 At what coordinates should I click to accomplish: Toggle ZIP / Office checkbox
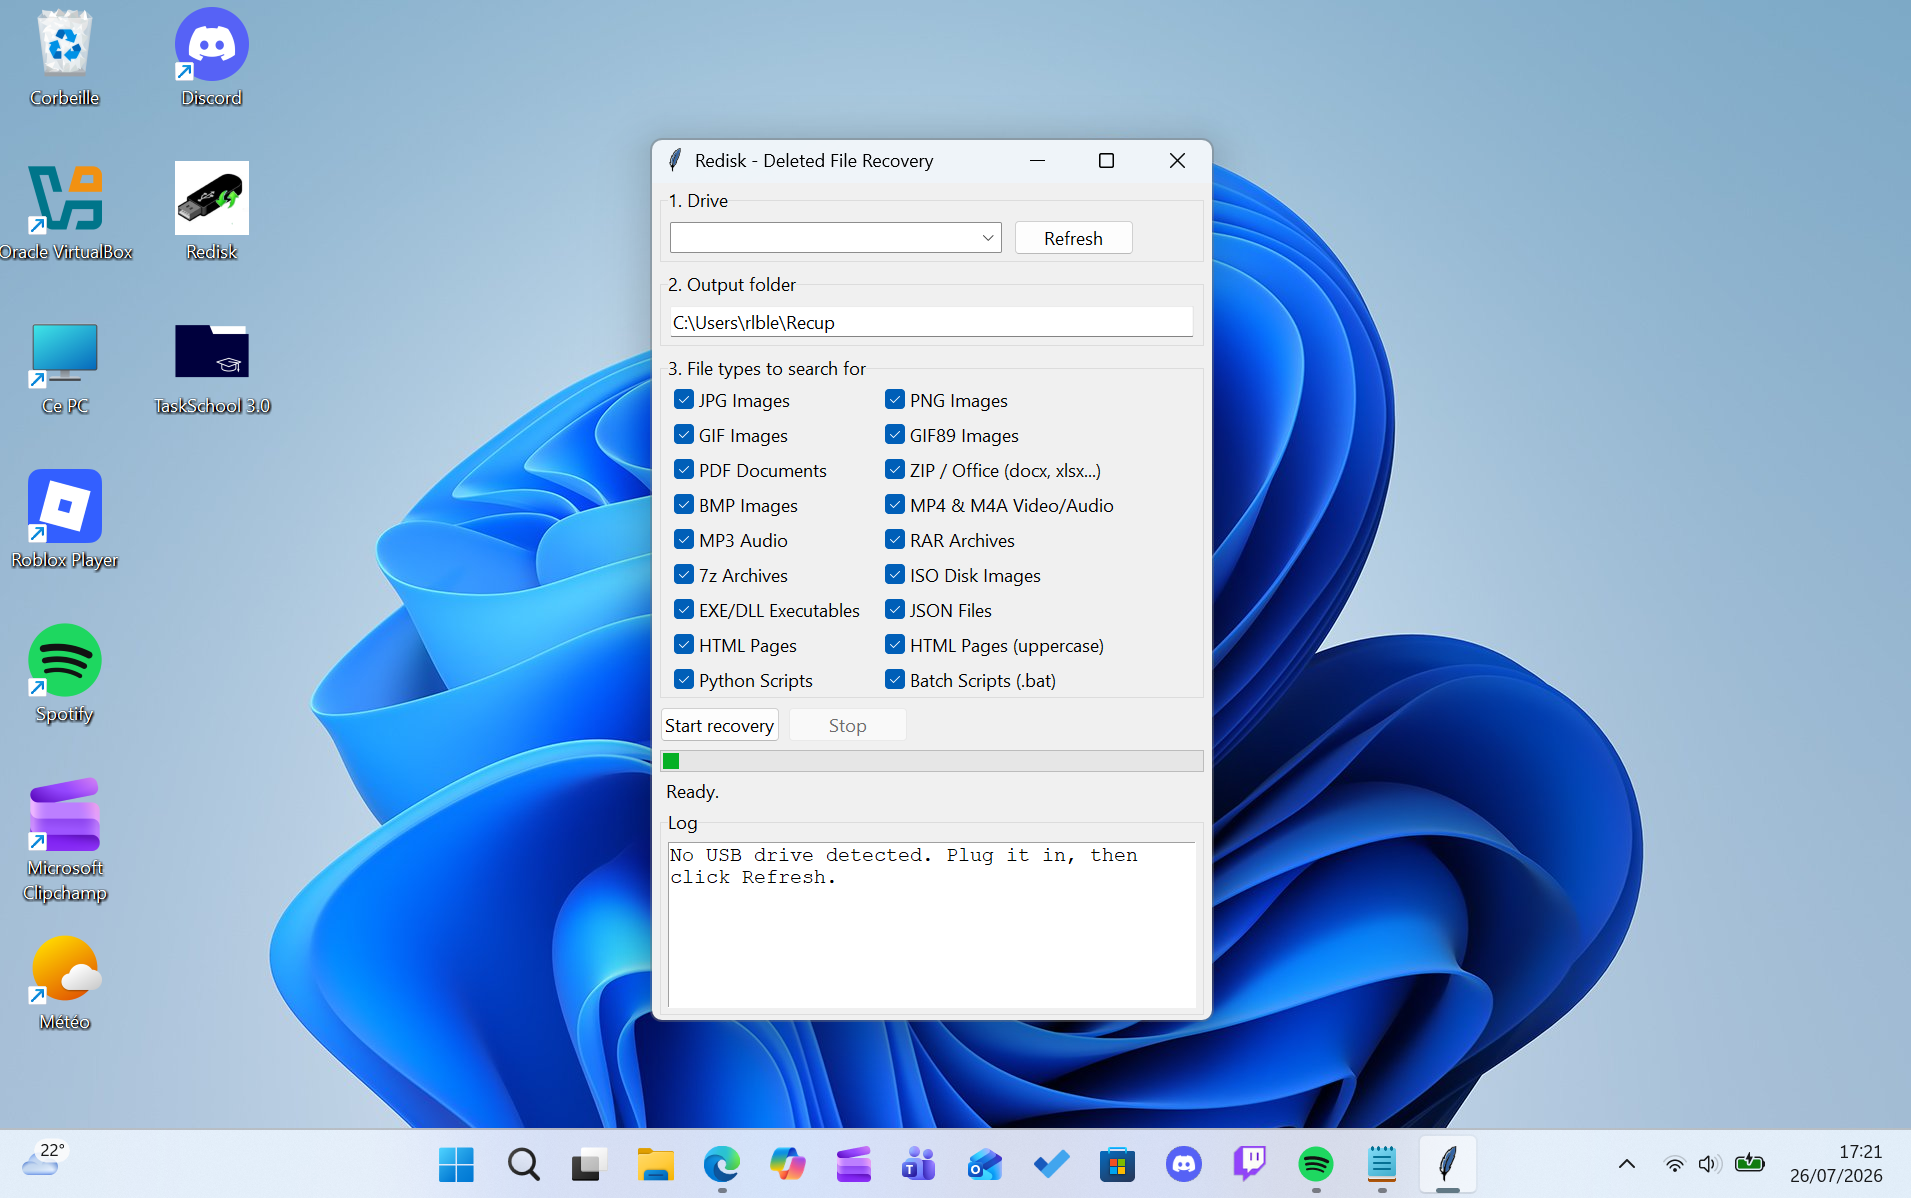click(x=895, y=470)
